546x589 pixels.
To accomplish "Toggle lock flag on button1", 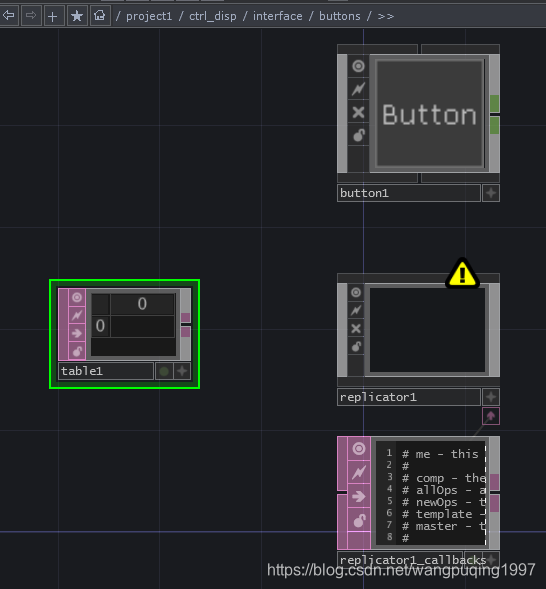I will click(x=358, y=135).
